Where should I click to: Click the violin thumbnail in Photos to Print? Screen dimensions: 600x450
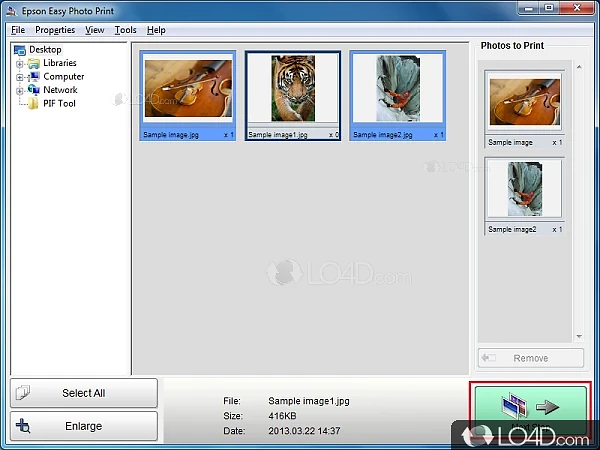point(525,102)
